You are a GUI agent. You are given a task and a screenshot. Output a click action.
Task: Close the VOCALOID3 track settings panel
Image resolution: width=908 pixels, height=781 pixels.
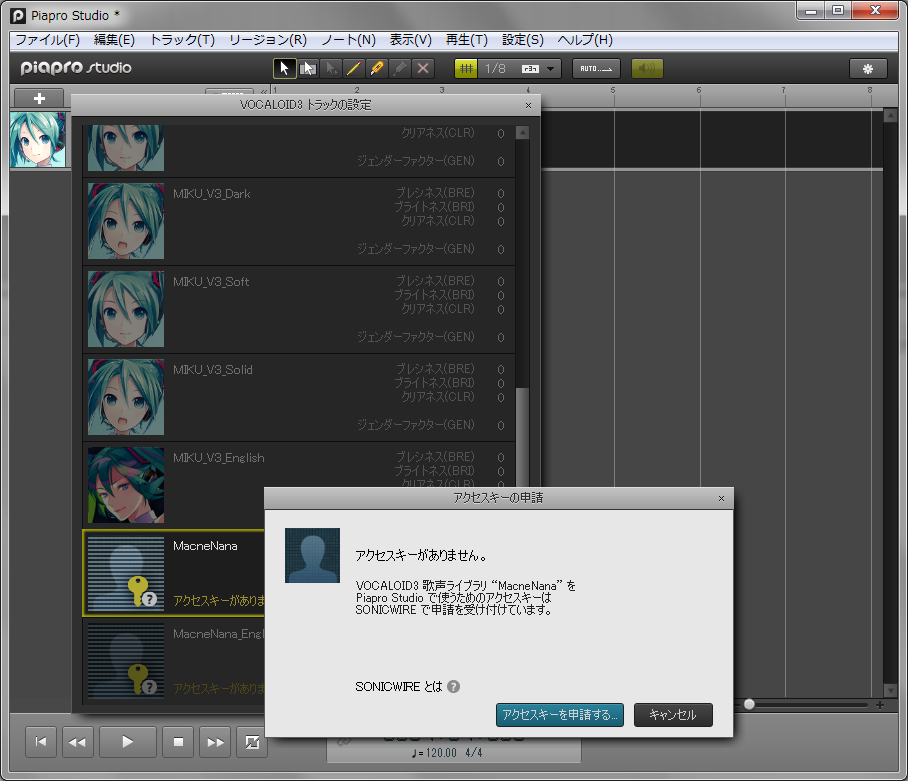[528, 105]
